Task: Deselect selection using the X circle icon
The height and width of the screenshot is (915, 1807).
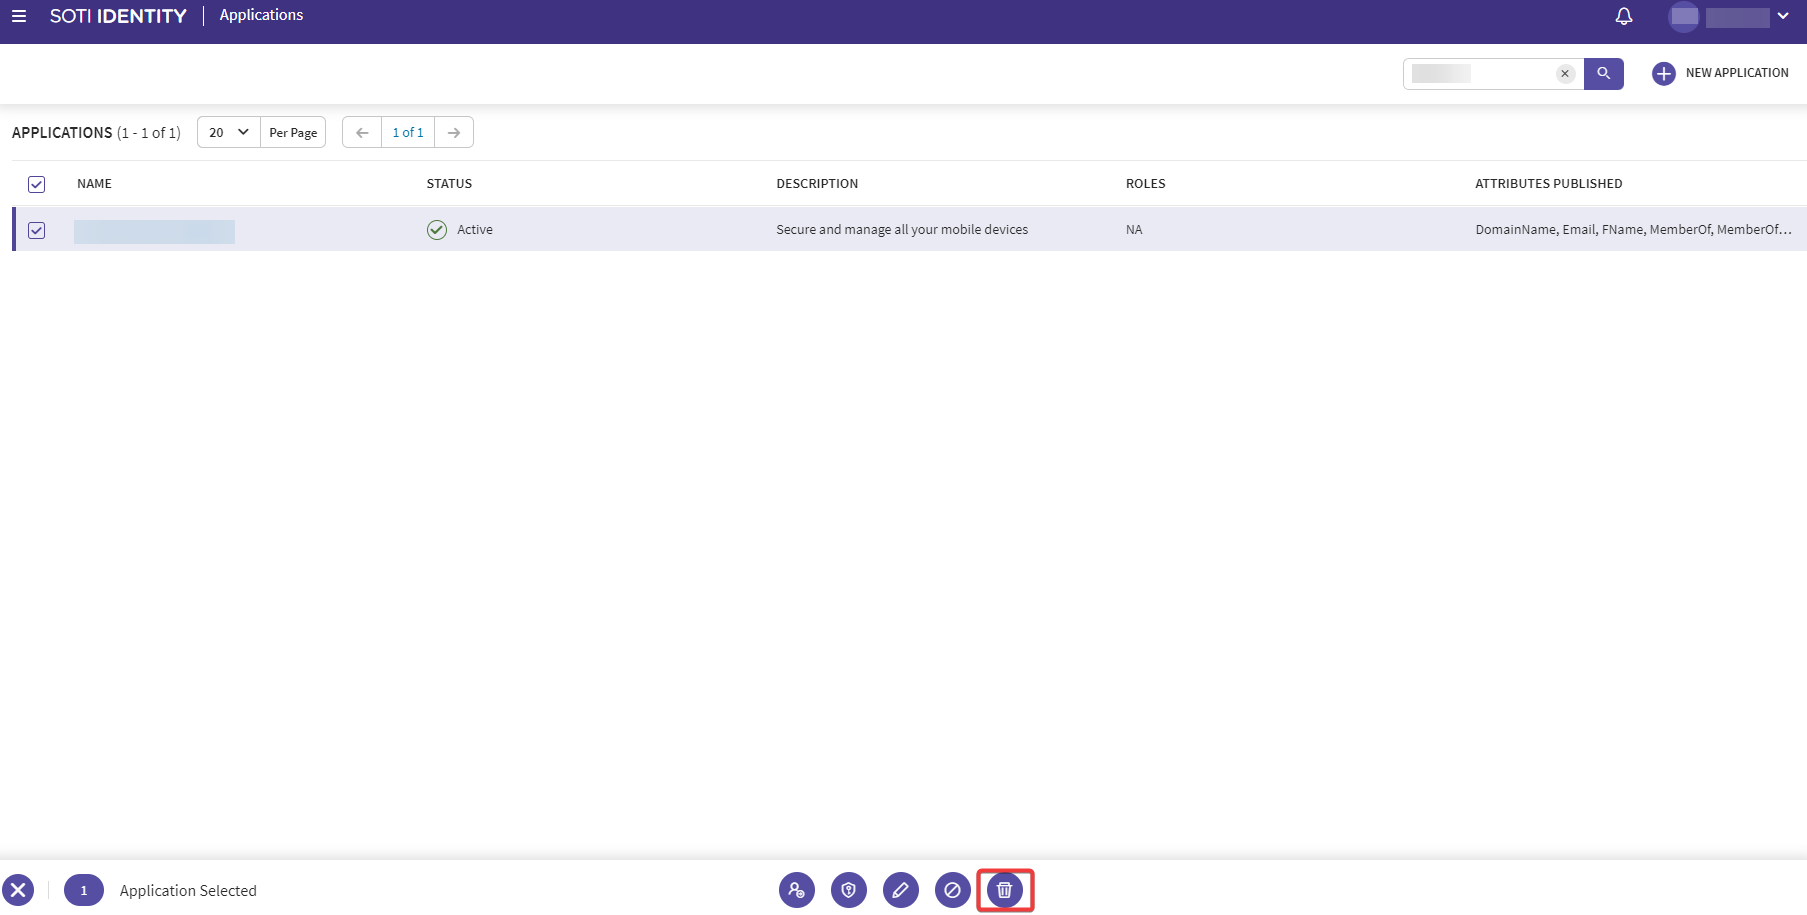Action: pos(19,889)
